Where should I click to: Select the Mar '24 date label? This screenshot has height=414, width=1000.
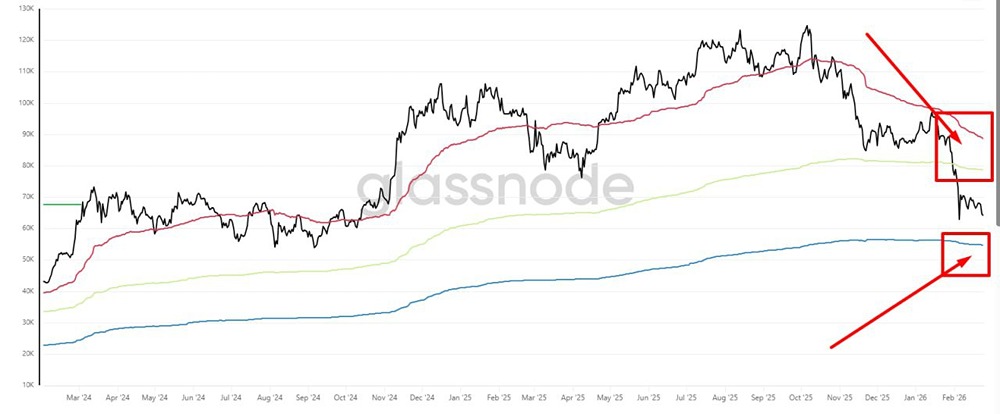pyautogui.click(x=79, y=397)
